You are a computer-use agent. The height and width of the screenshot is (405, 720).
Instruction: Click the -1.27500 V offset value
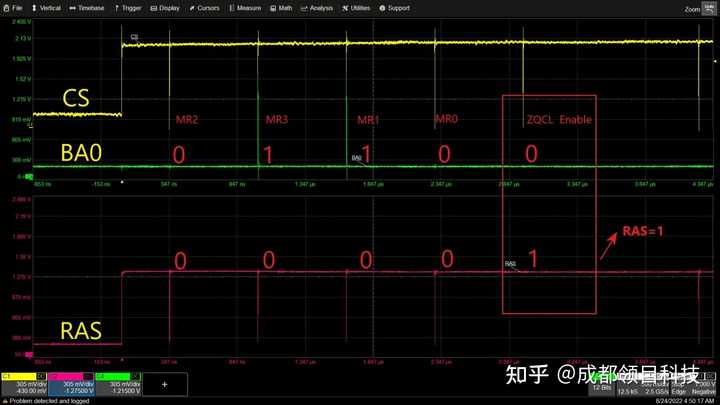pos(78,391)
